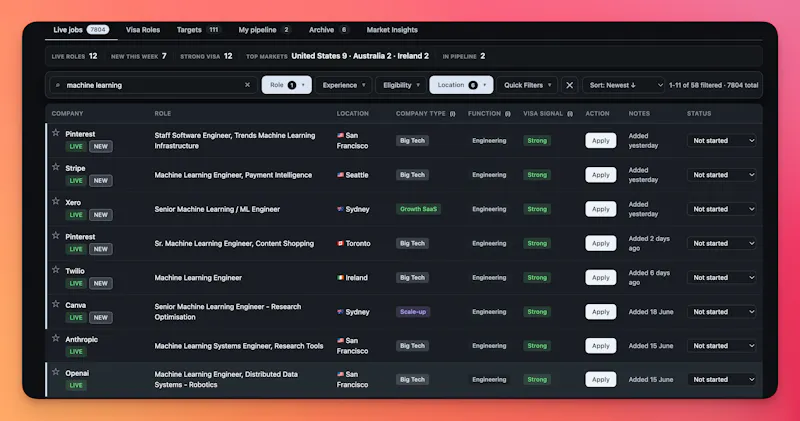Apply to Pinterest Content Shopping job
The image size is (800, 421).
pyautogui.click(x=601, y=243)
